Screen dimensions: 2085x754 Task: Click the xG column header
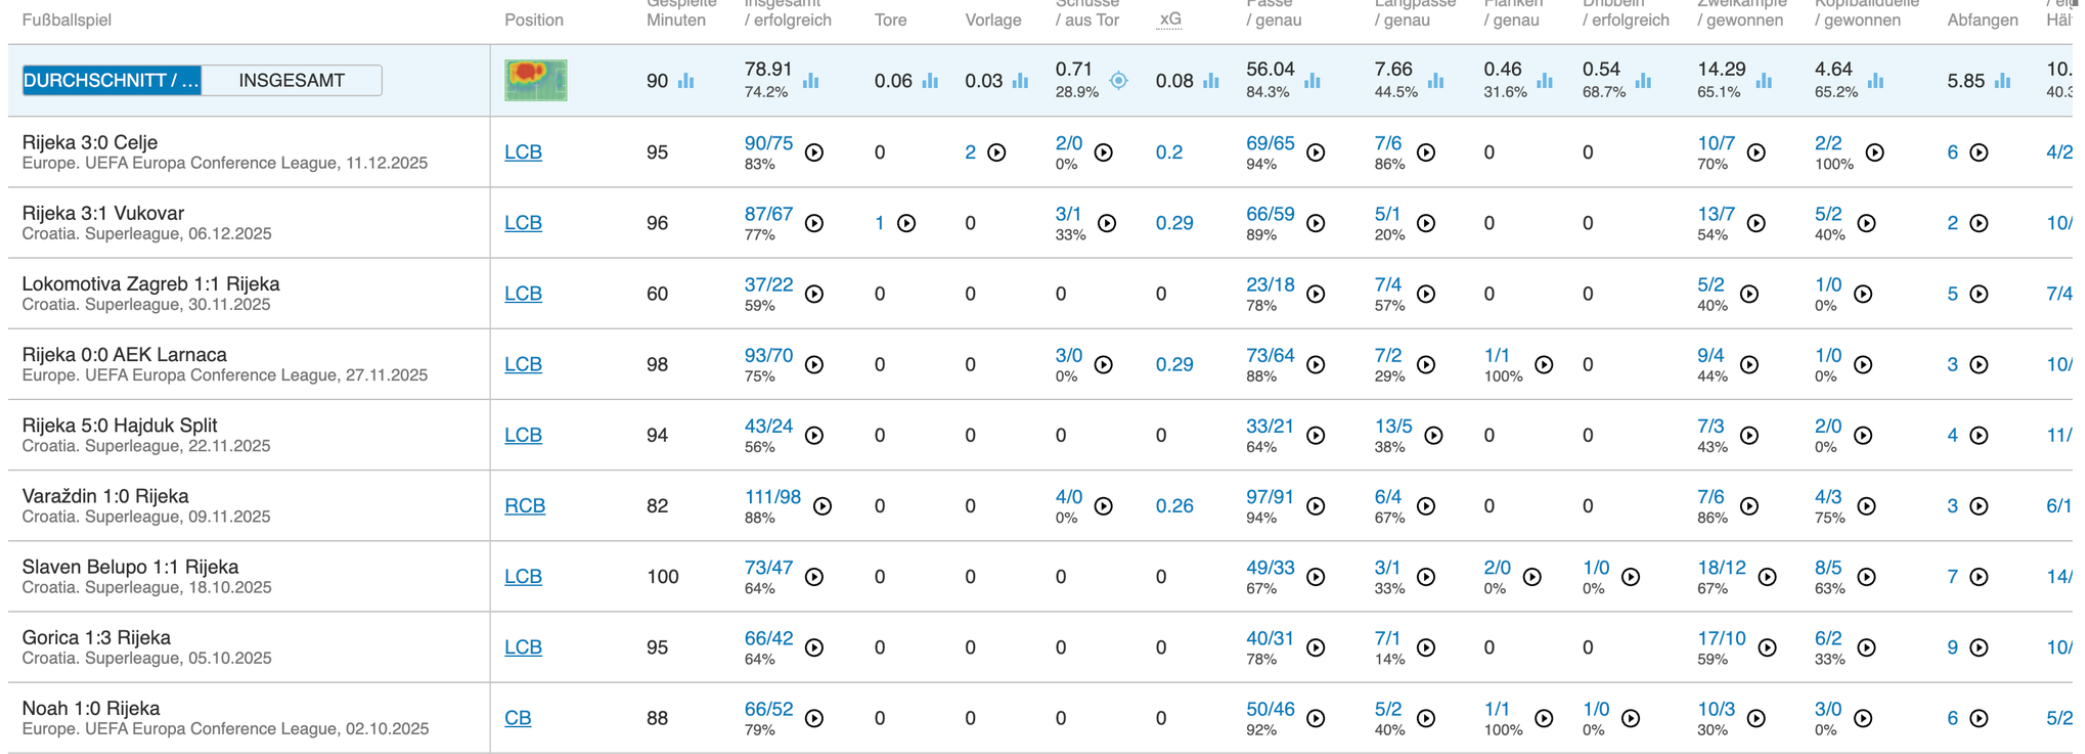(x=1169, y=20)
